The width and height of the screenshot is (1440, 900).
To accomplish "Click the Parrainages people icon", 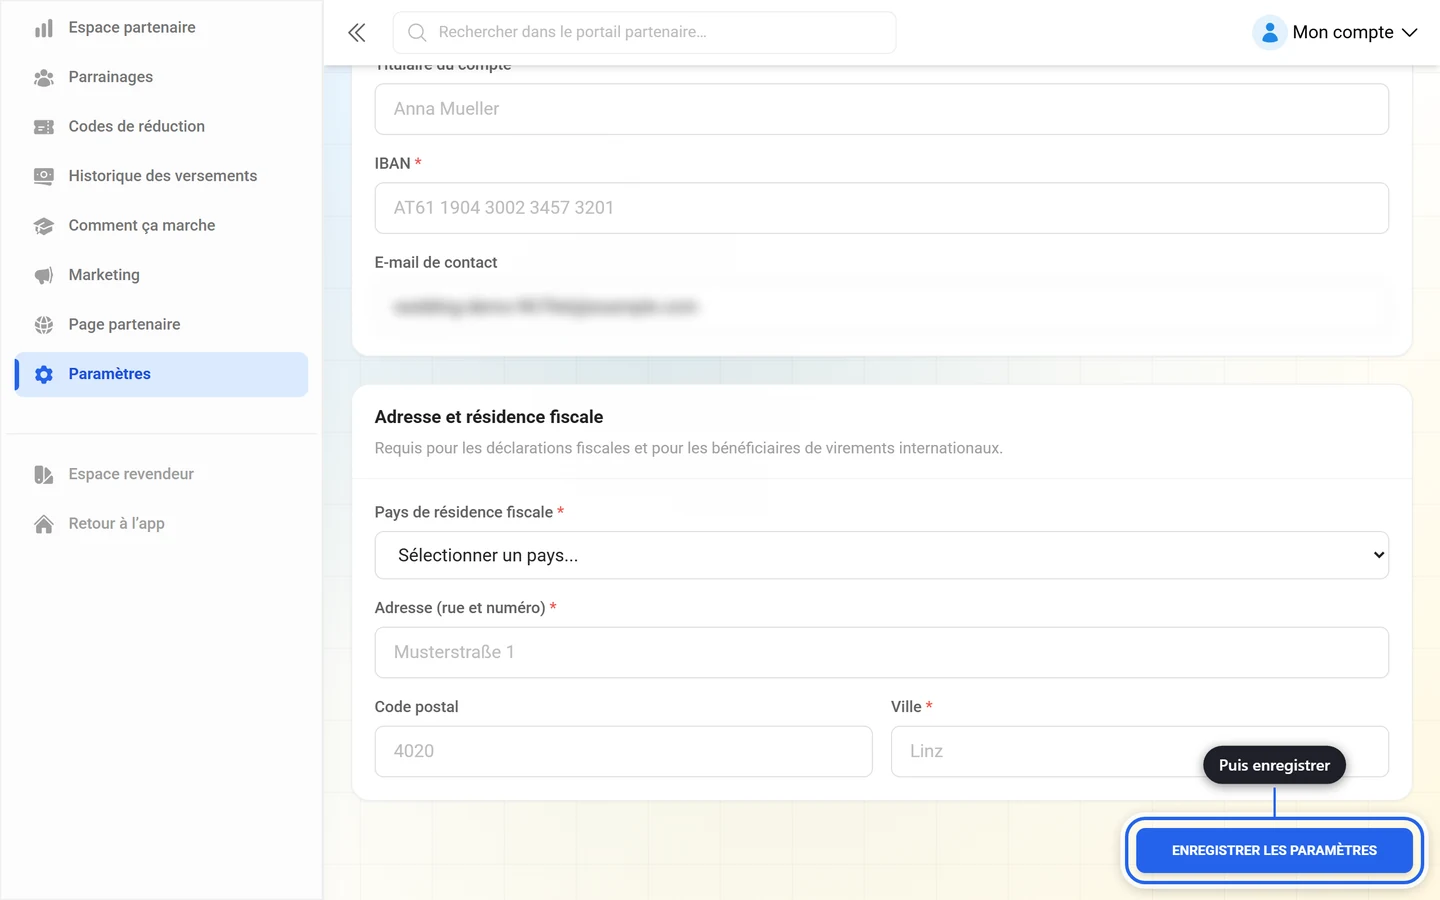I will point(44,77).
